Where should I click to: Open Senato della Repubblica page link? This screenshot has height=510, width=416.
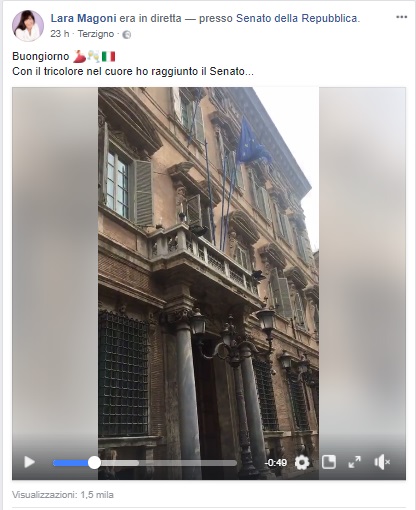click(297, 18)
